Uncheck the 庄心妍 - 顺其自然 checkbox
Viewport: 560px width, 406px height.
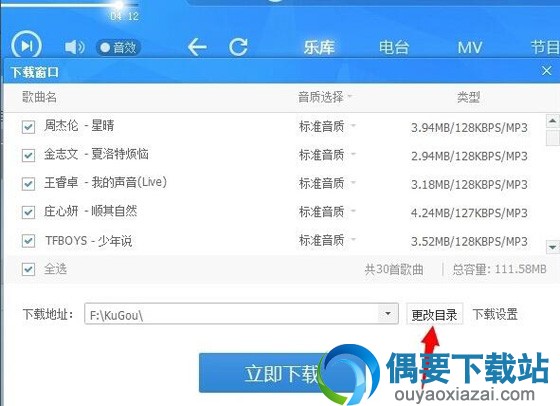(28, 212)
